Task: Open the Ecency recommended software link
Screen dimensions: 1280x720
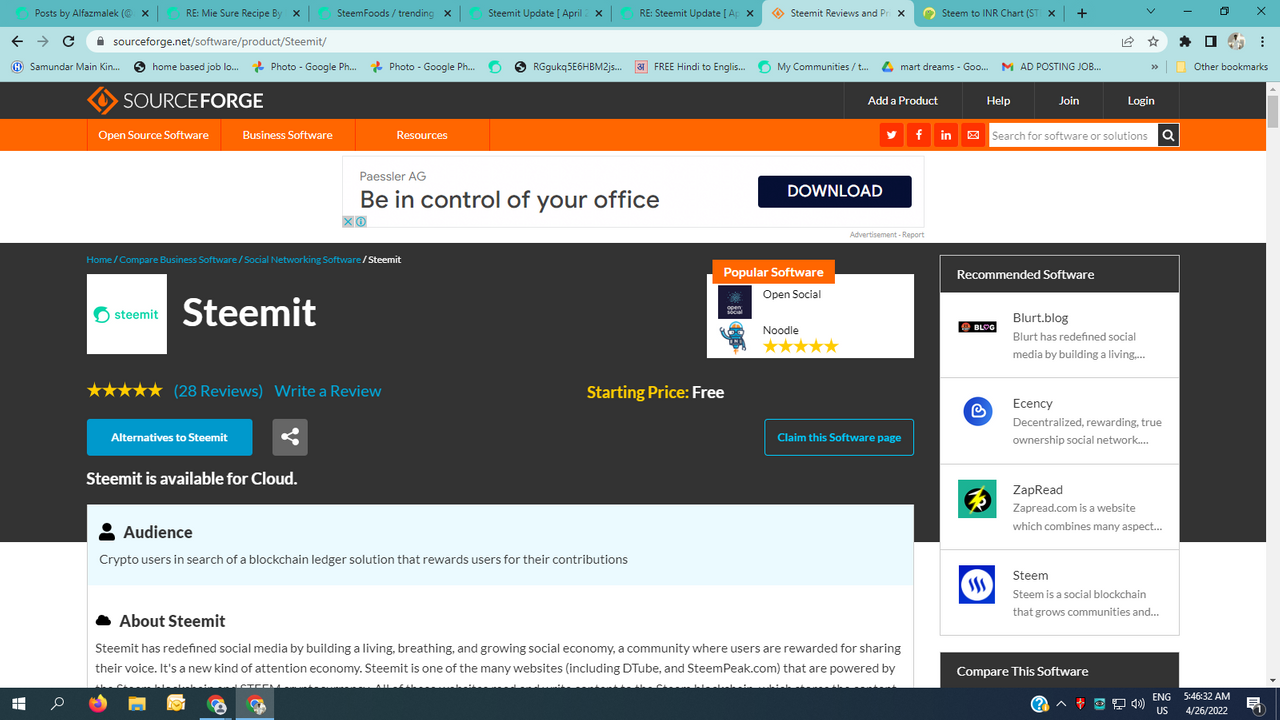Action: tap(1032, 403)
